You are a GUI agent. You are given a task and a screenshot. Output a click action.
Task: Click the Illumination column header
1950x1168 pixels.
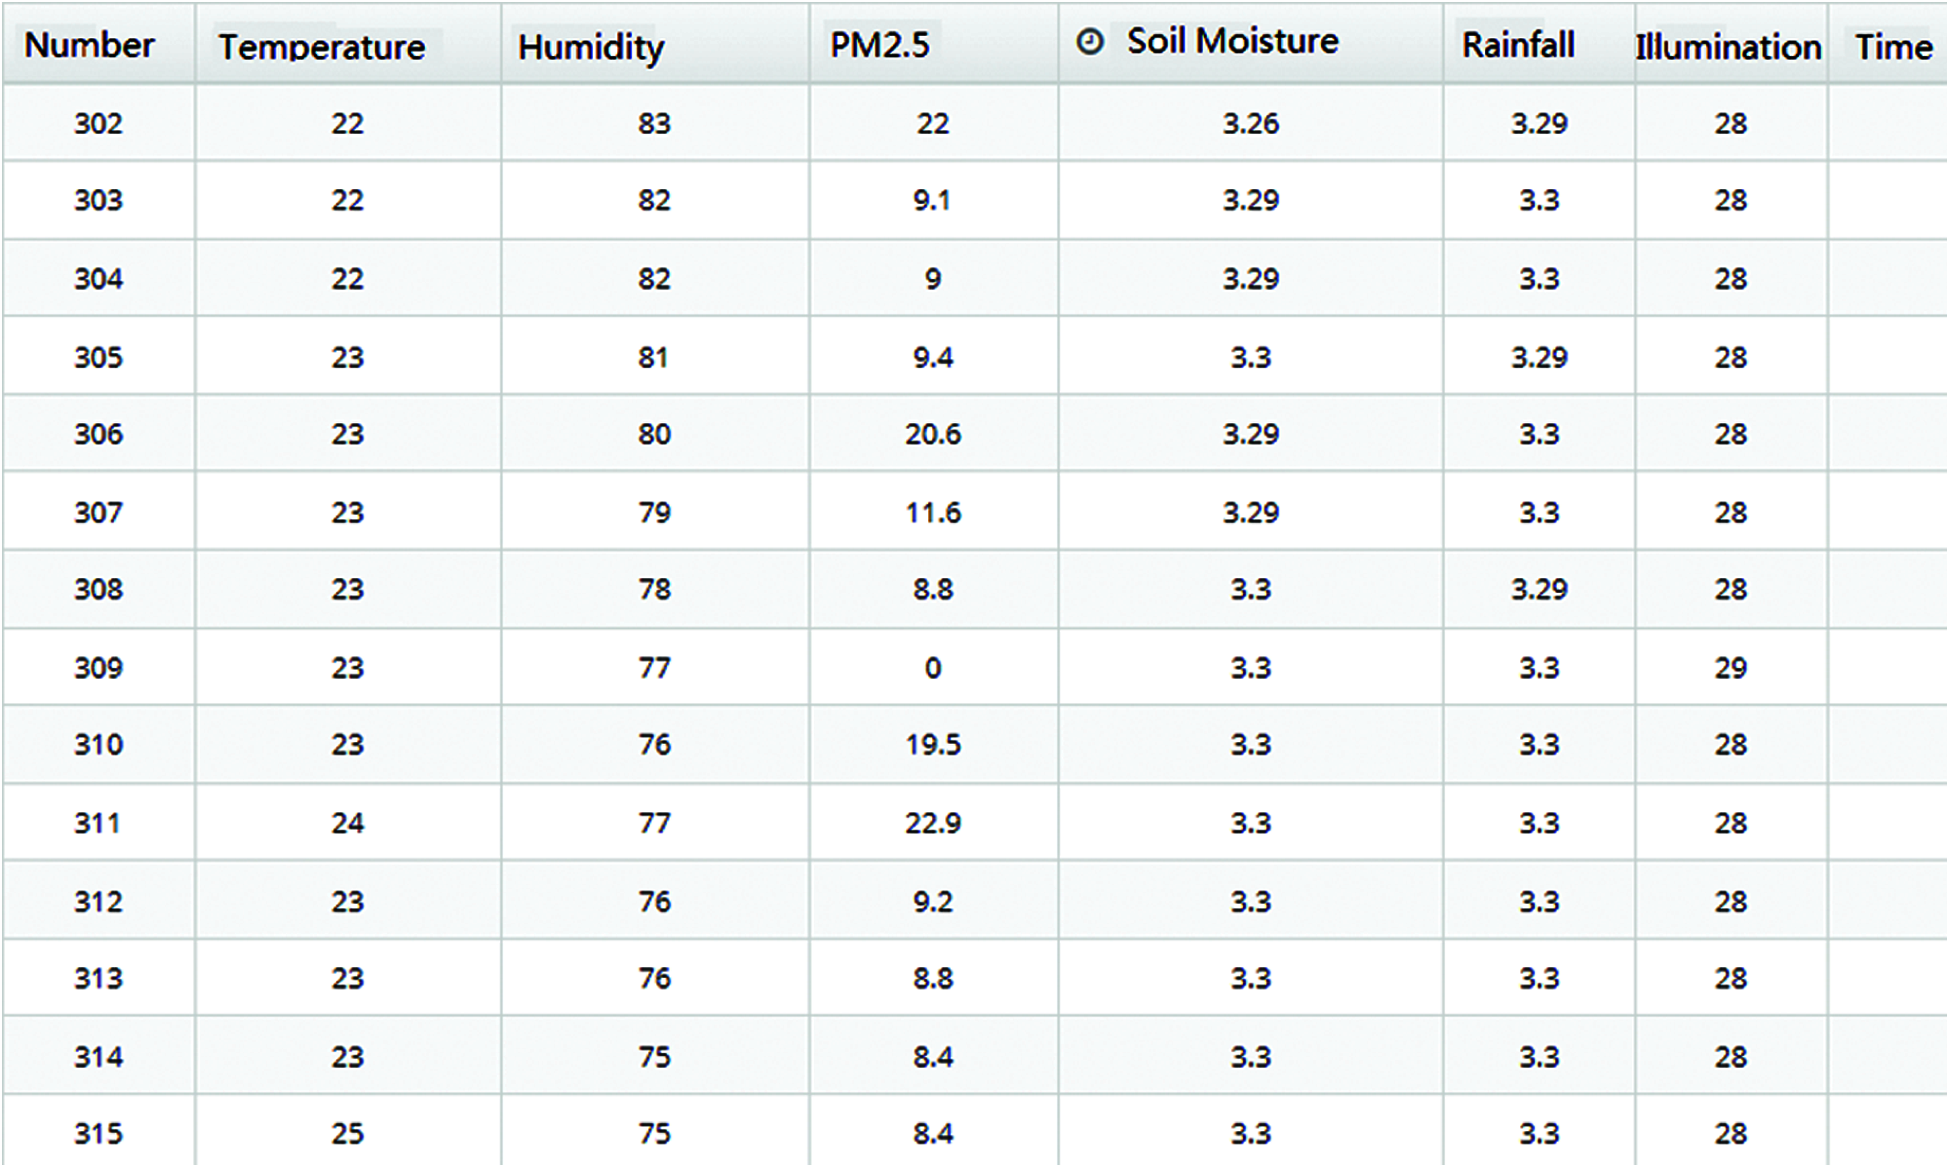tap(1727, 47)
